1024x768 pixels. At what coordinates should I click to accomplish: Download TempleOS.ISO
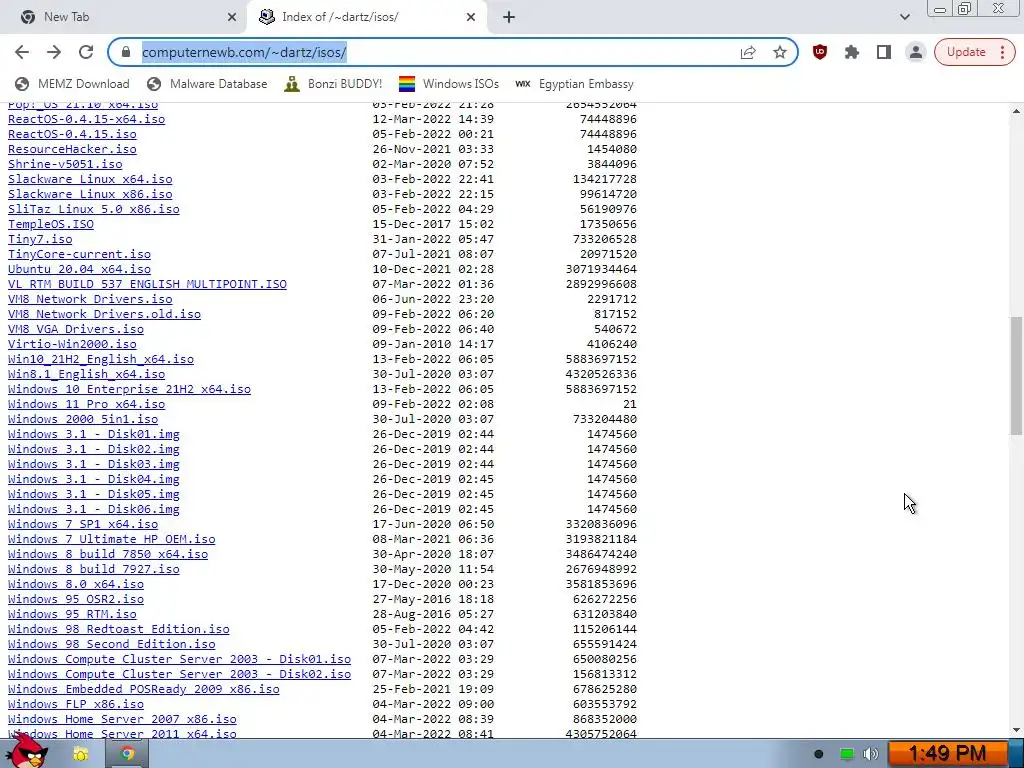pyautogui.click(x=51, y=224)
